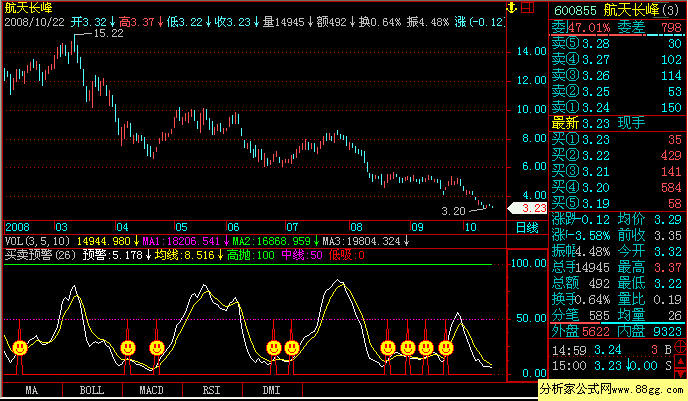The width and height of the screenshot is (688, 401).
Task: Select the 卖⑤ 3.28 ask row
Action: pyautogui.click(x=616, y=43)
